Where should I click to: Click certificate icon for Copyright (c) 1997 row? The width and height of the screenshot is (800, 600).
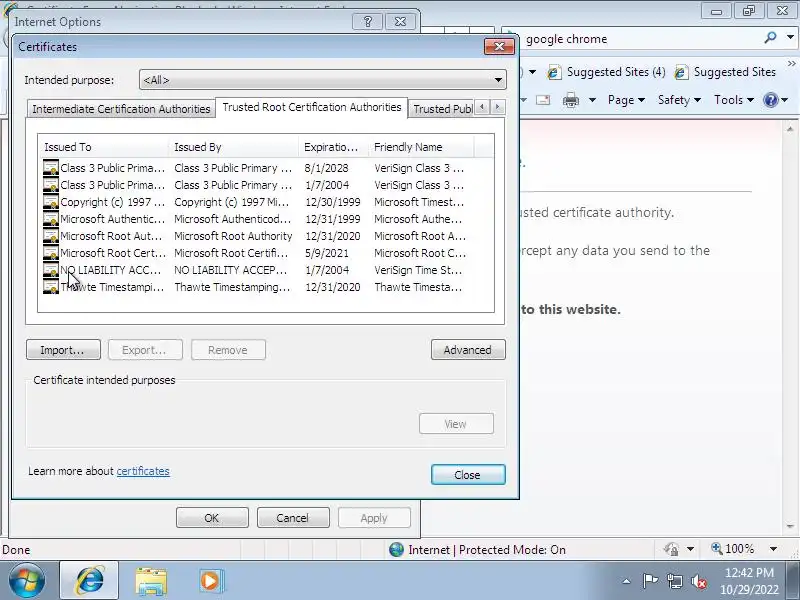click(51, 202)
